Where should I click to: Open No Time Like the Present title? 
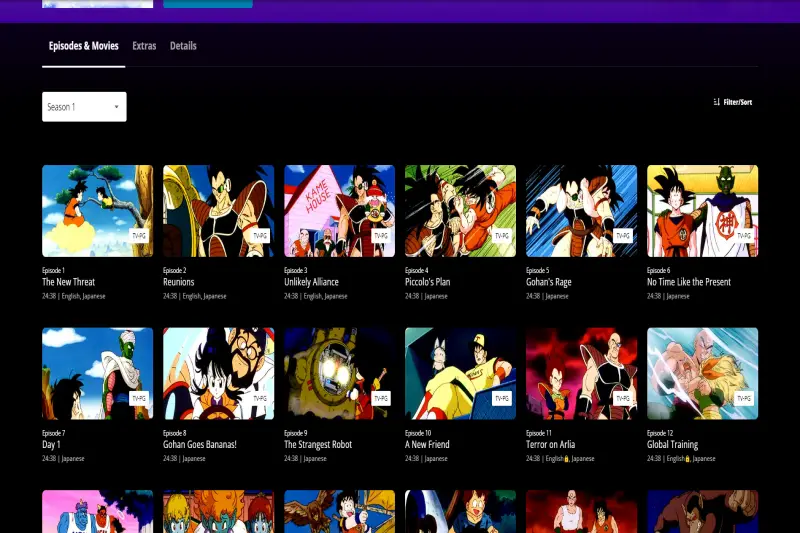click(x=689, y=282)
